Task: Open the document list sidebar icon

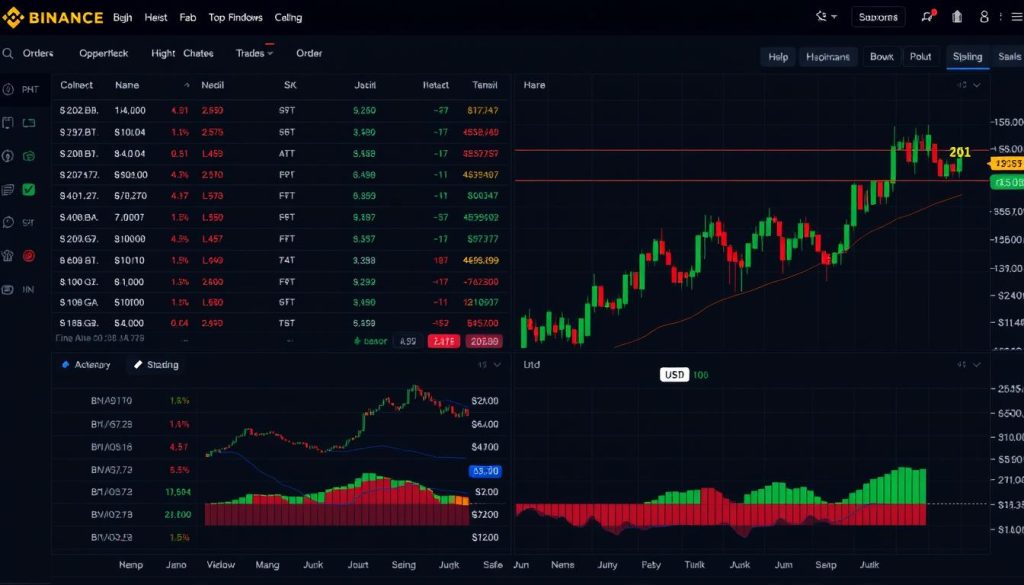Action: (x=8, y=189)
